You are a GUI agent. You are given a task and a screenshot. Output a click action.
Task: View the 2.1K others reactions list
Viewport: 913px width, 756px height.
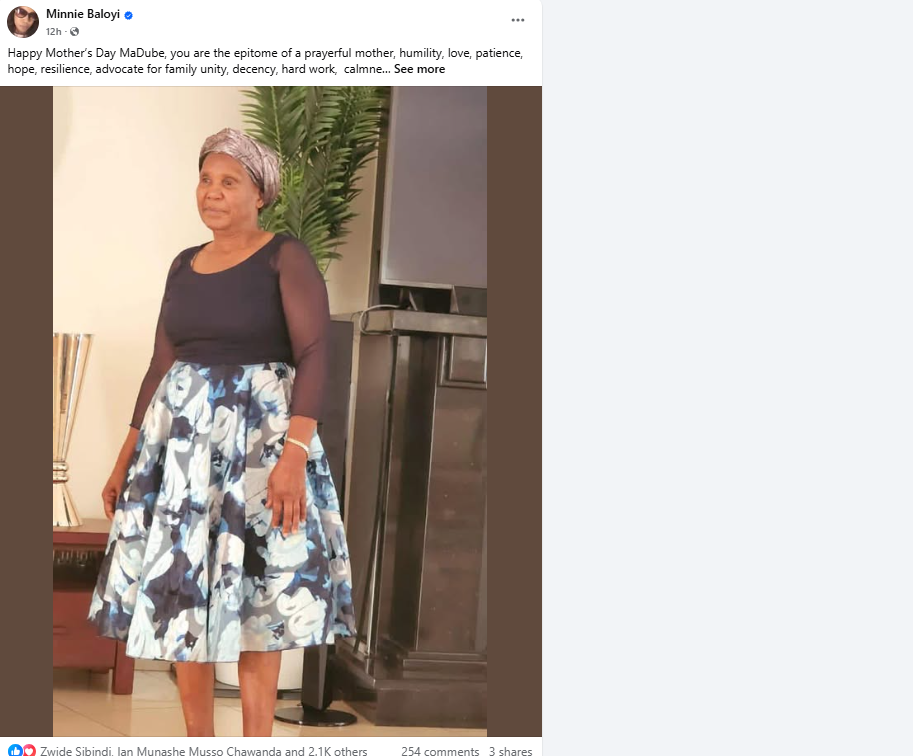[338, 751]
